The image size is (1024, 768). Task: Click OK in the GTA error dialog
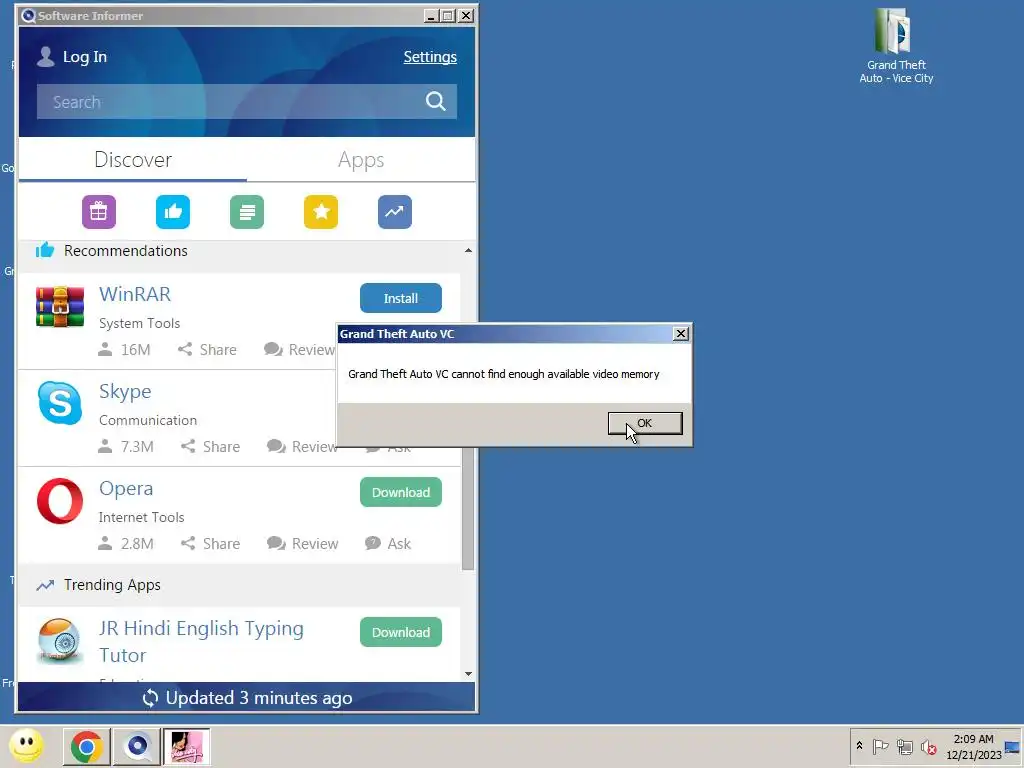(x=645, y=423)
